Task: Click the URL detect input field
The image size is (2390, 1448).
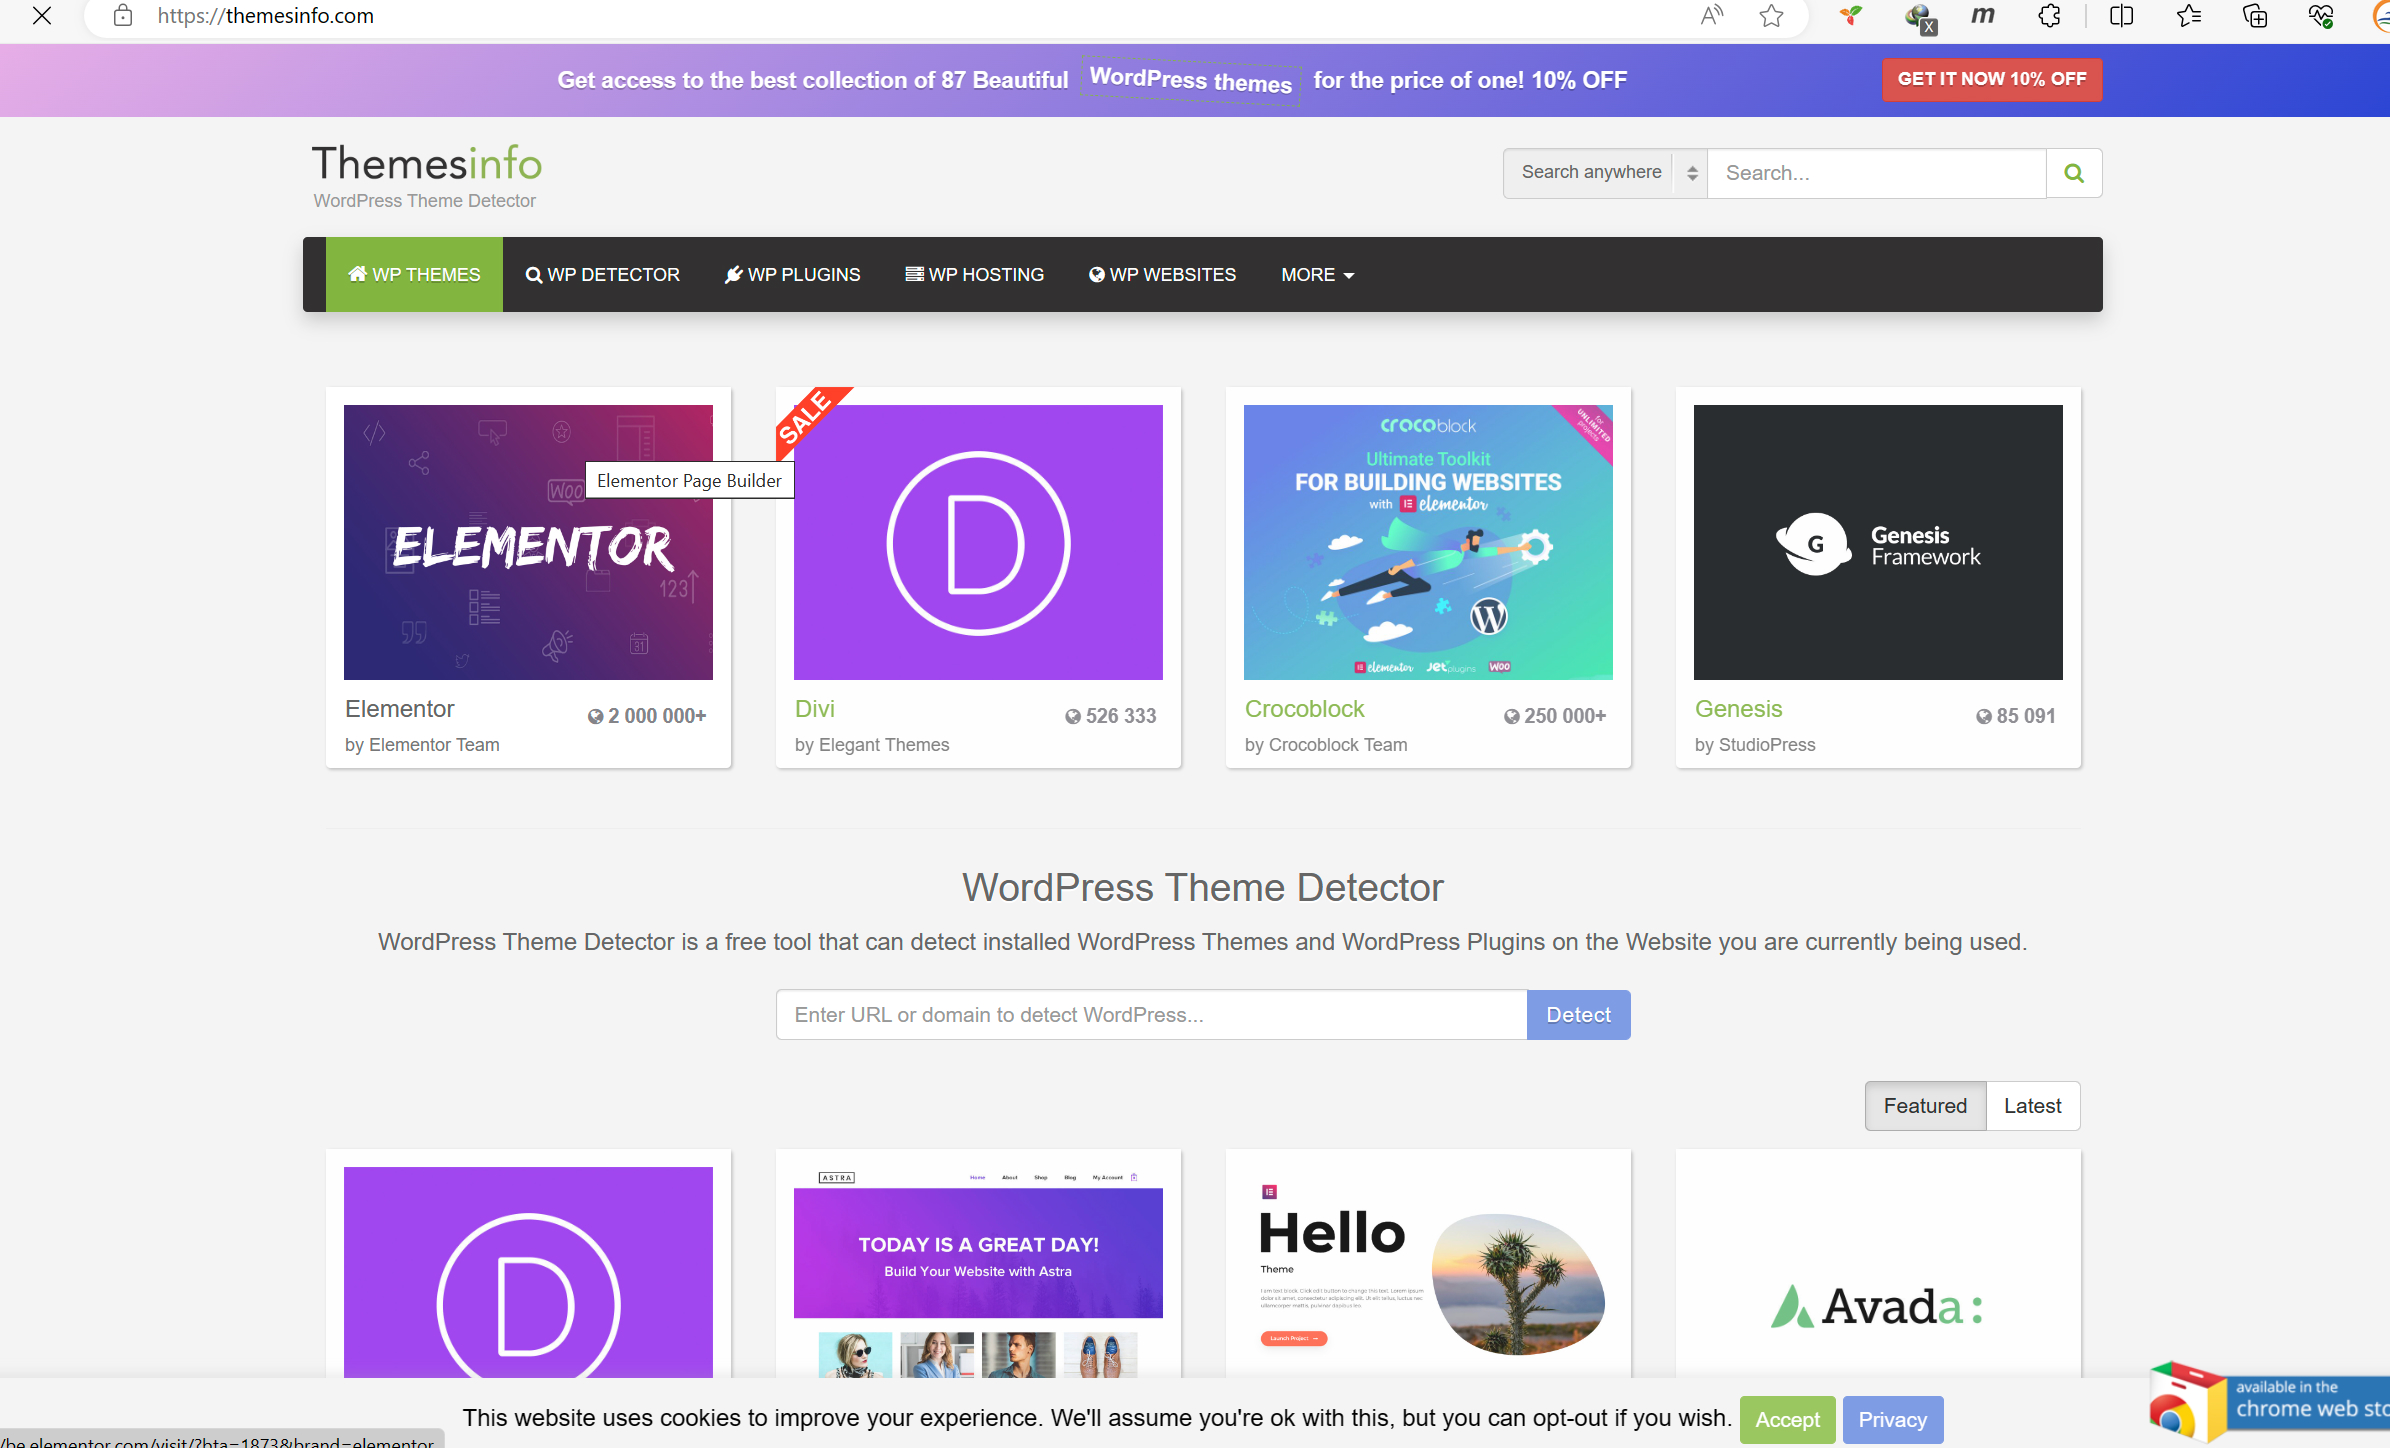Action: click(x=1150, y=1015)
